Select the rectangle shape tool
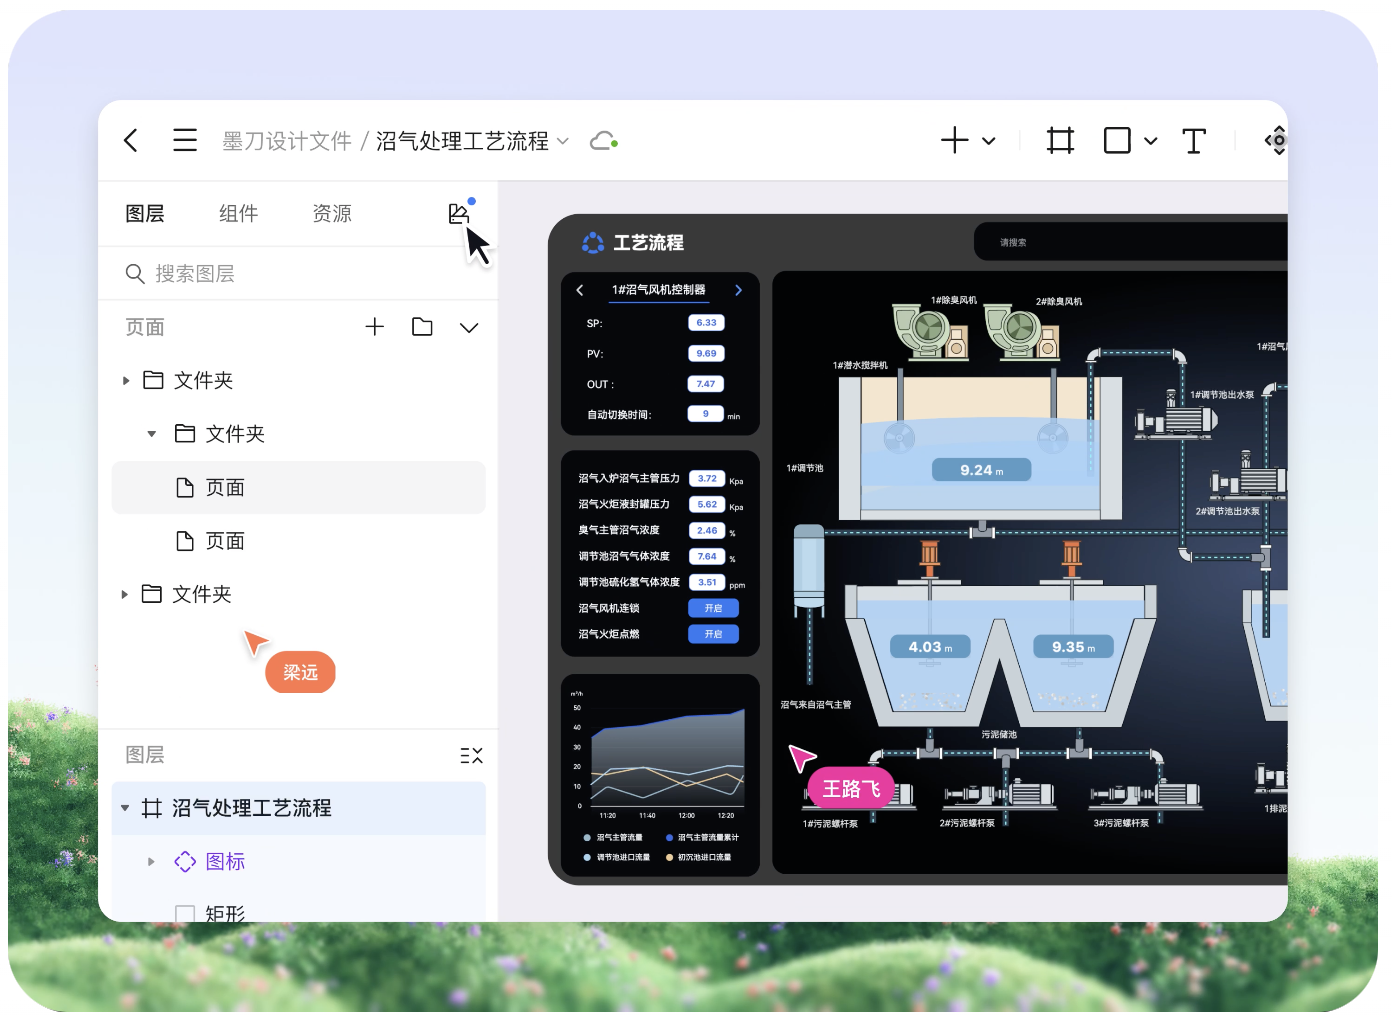Screen dimensions: 1392x1032 [x=1117, y=141]
